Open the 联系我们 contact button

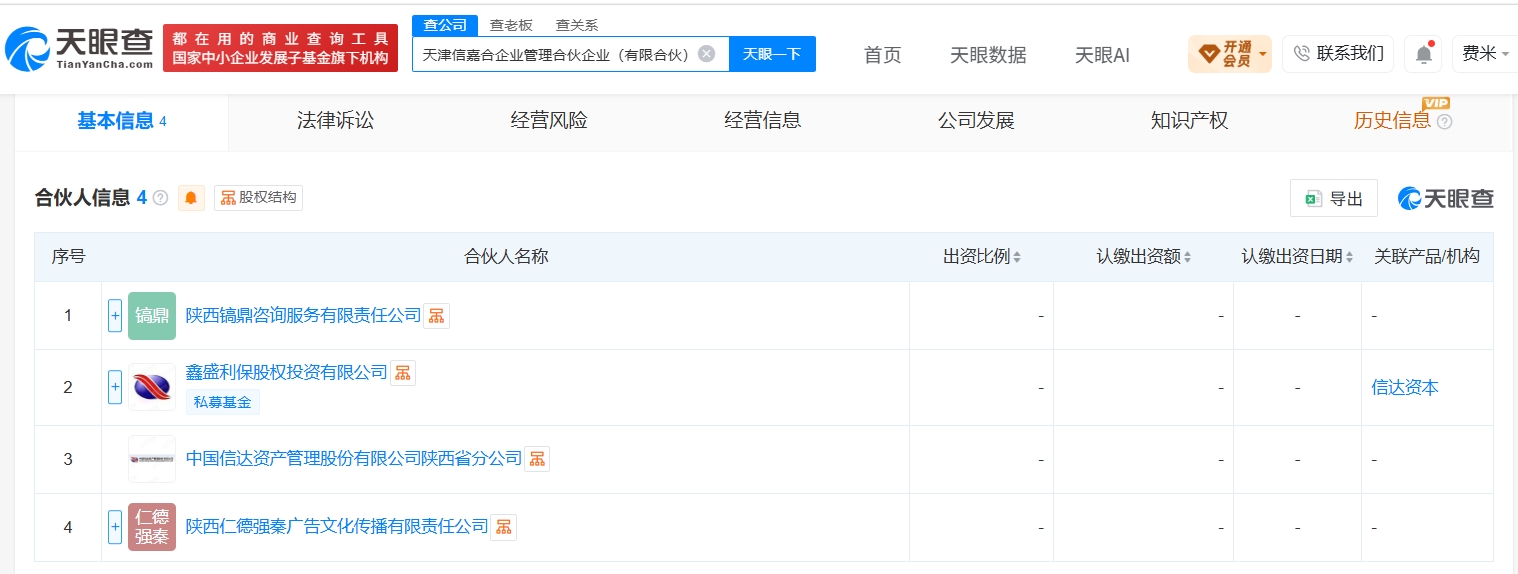[x=1338, y=54]
